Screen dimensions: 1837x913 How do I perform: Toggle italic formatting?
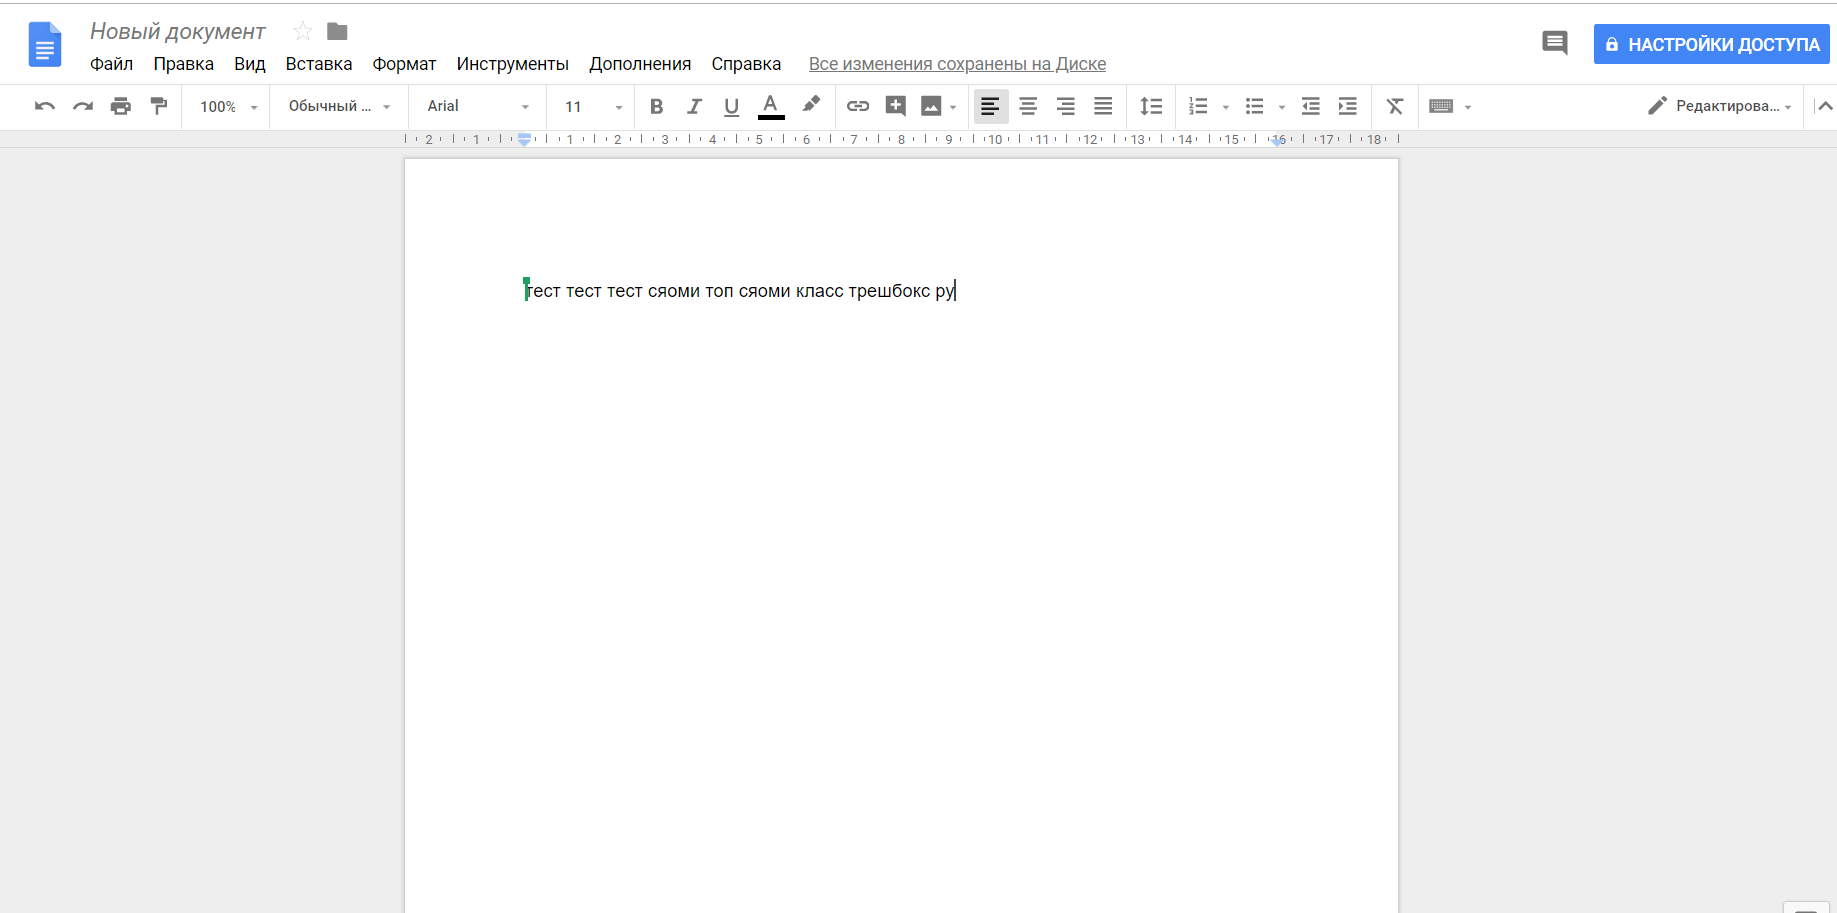tap(694, 106)
